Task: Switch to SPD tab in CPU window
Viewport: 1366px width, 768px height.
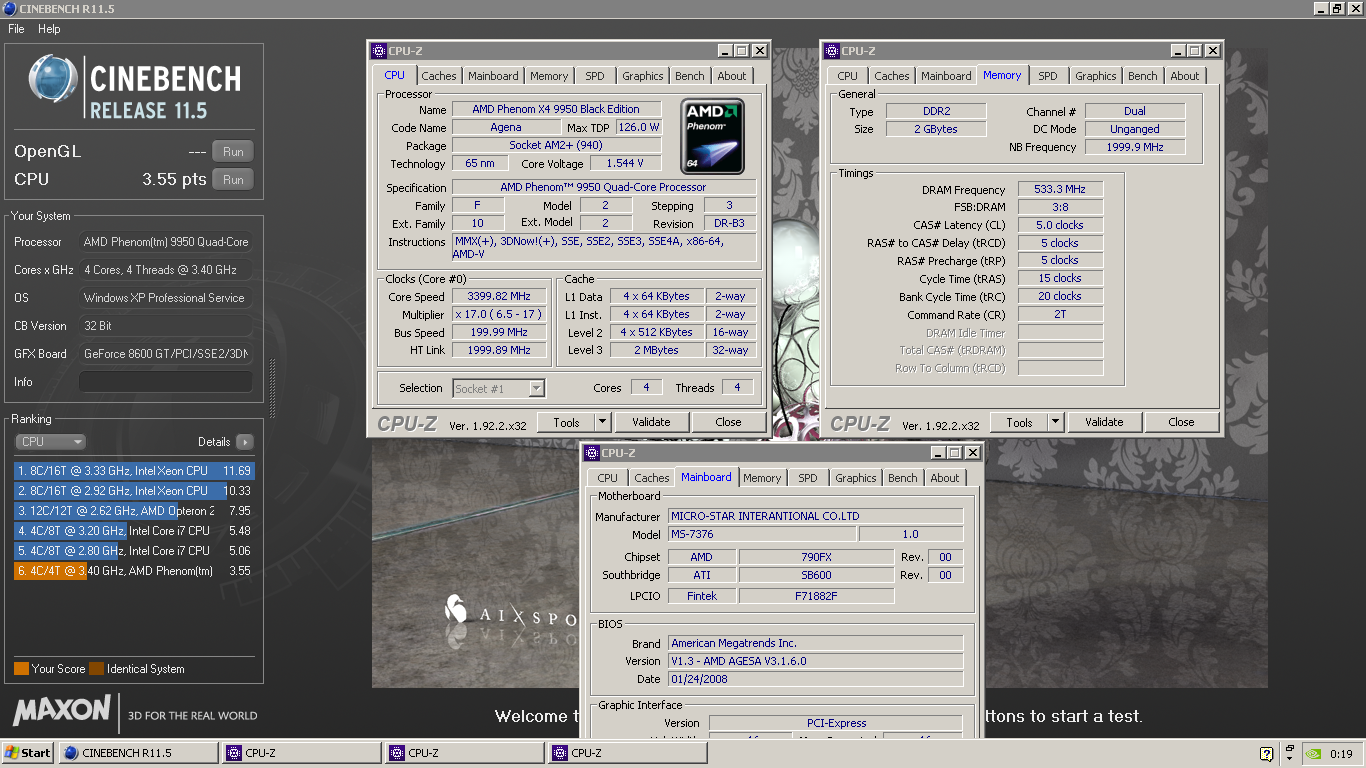Action: [x=595, y=76]
